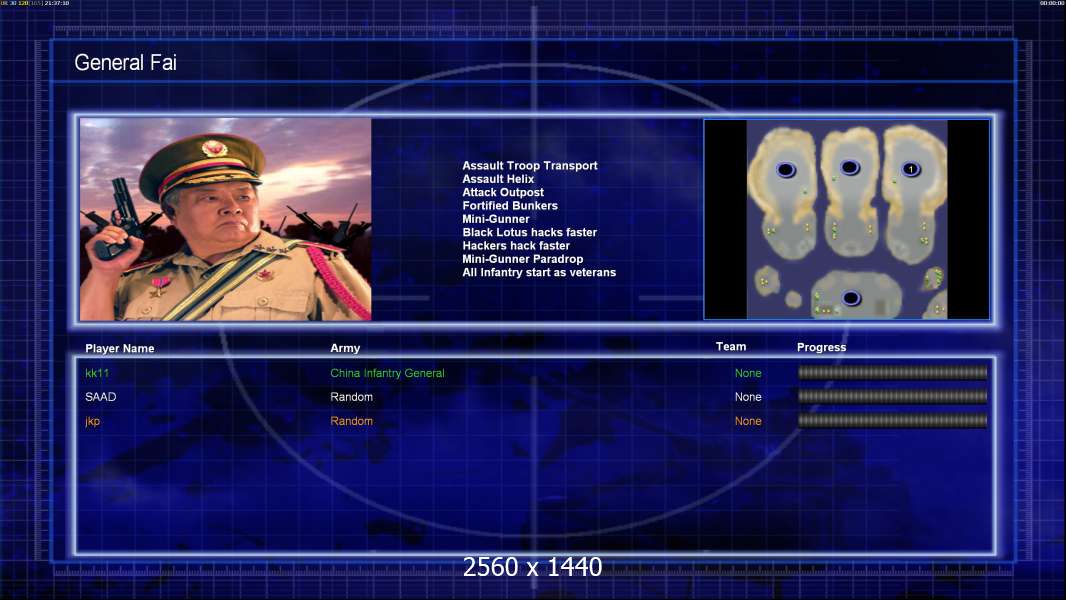Click the 'Player Name' column header

[x=120, y=348]
